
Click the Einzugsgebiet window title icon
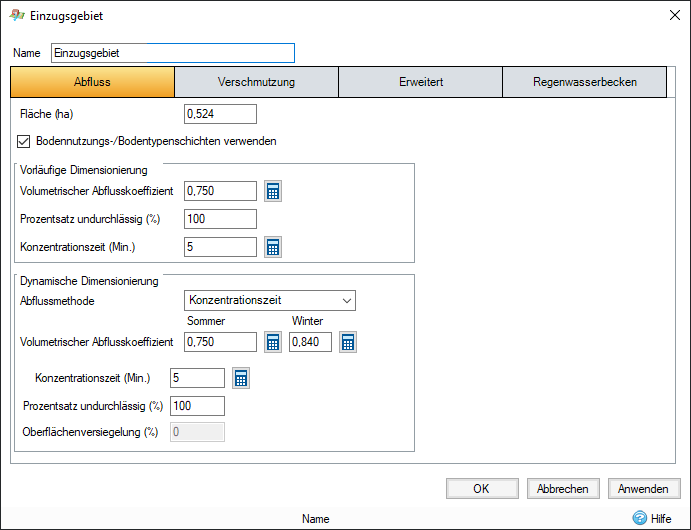pos(17,15)
